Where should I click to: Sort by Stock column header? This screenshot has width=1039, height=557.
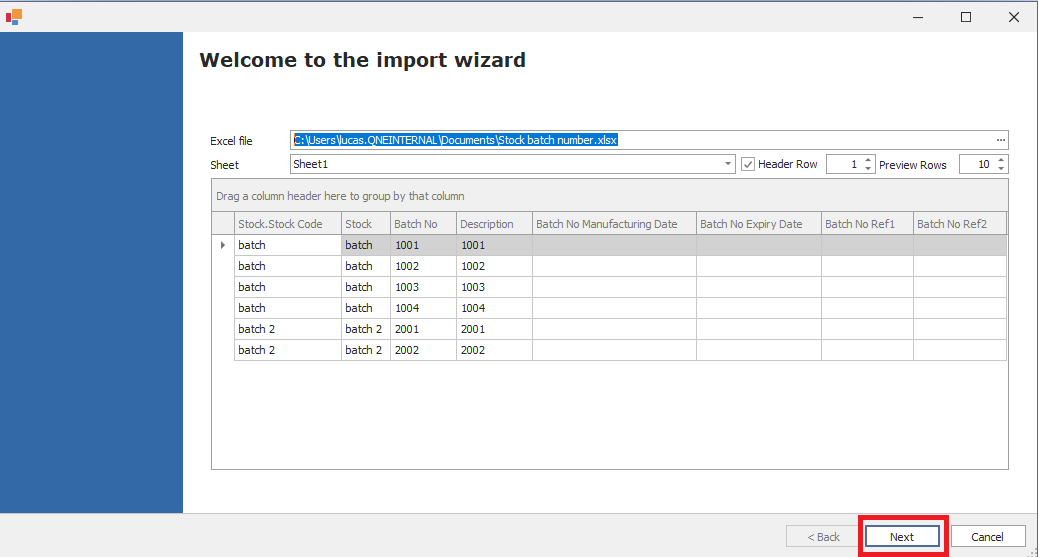tap(366, 224)
